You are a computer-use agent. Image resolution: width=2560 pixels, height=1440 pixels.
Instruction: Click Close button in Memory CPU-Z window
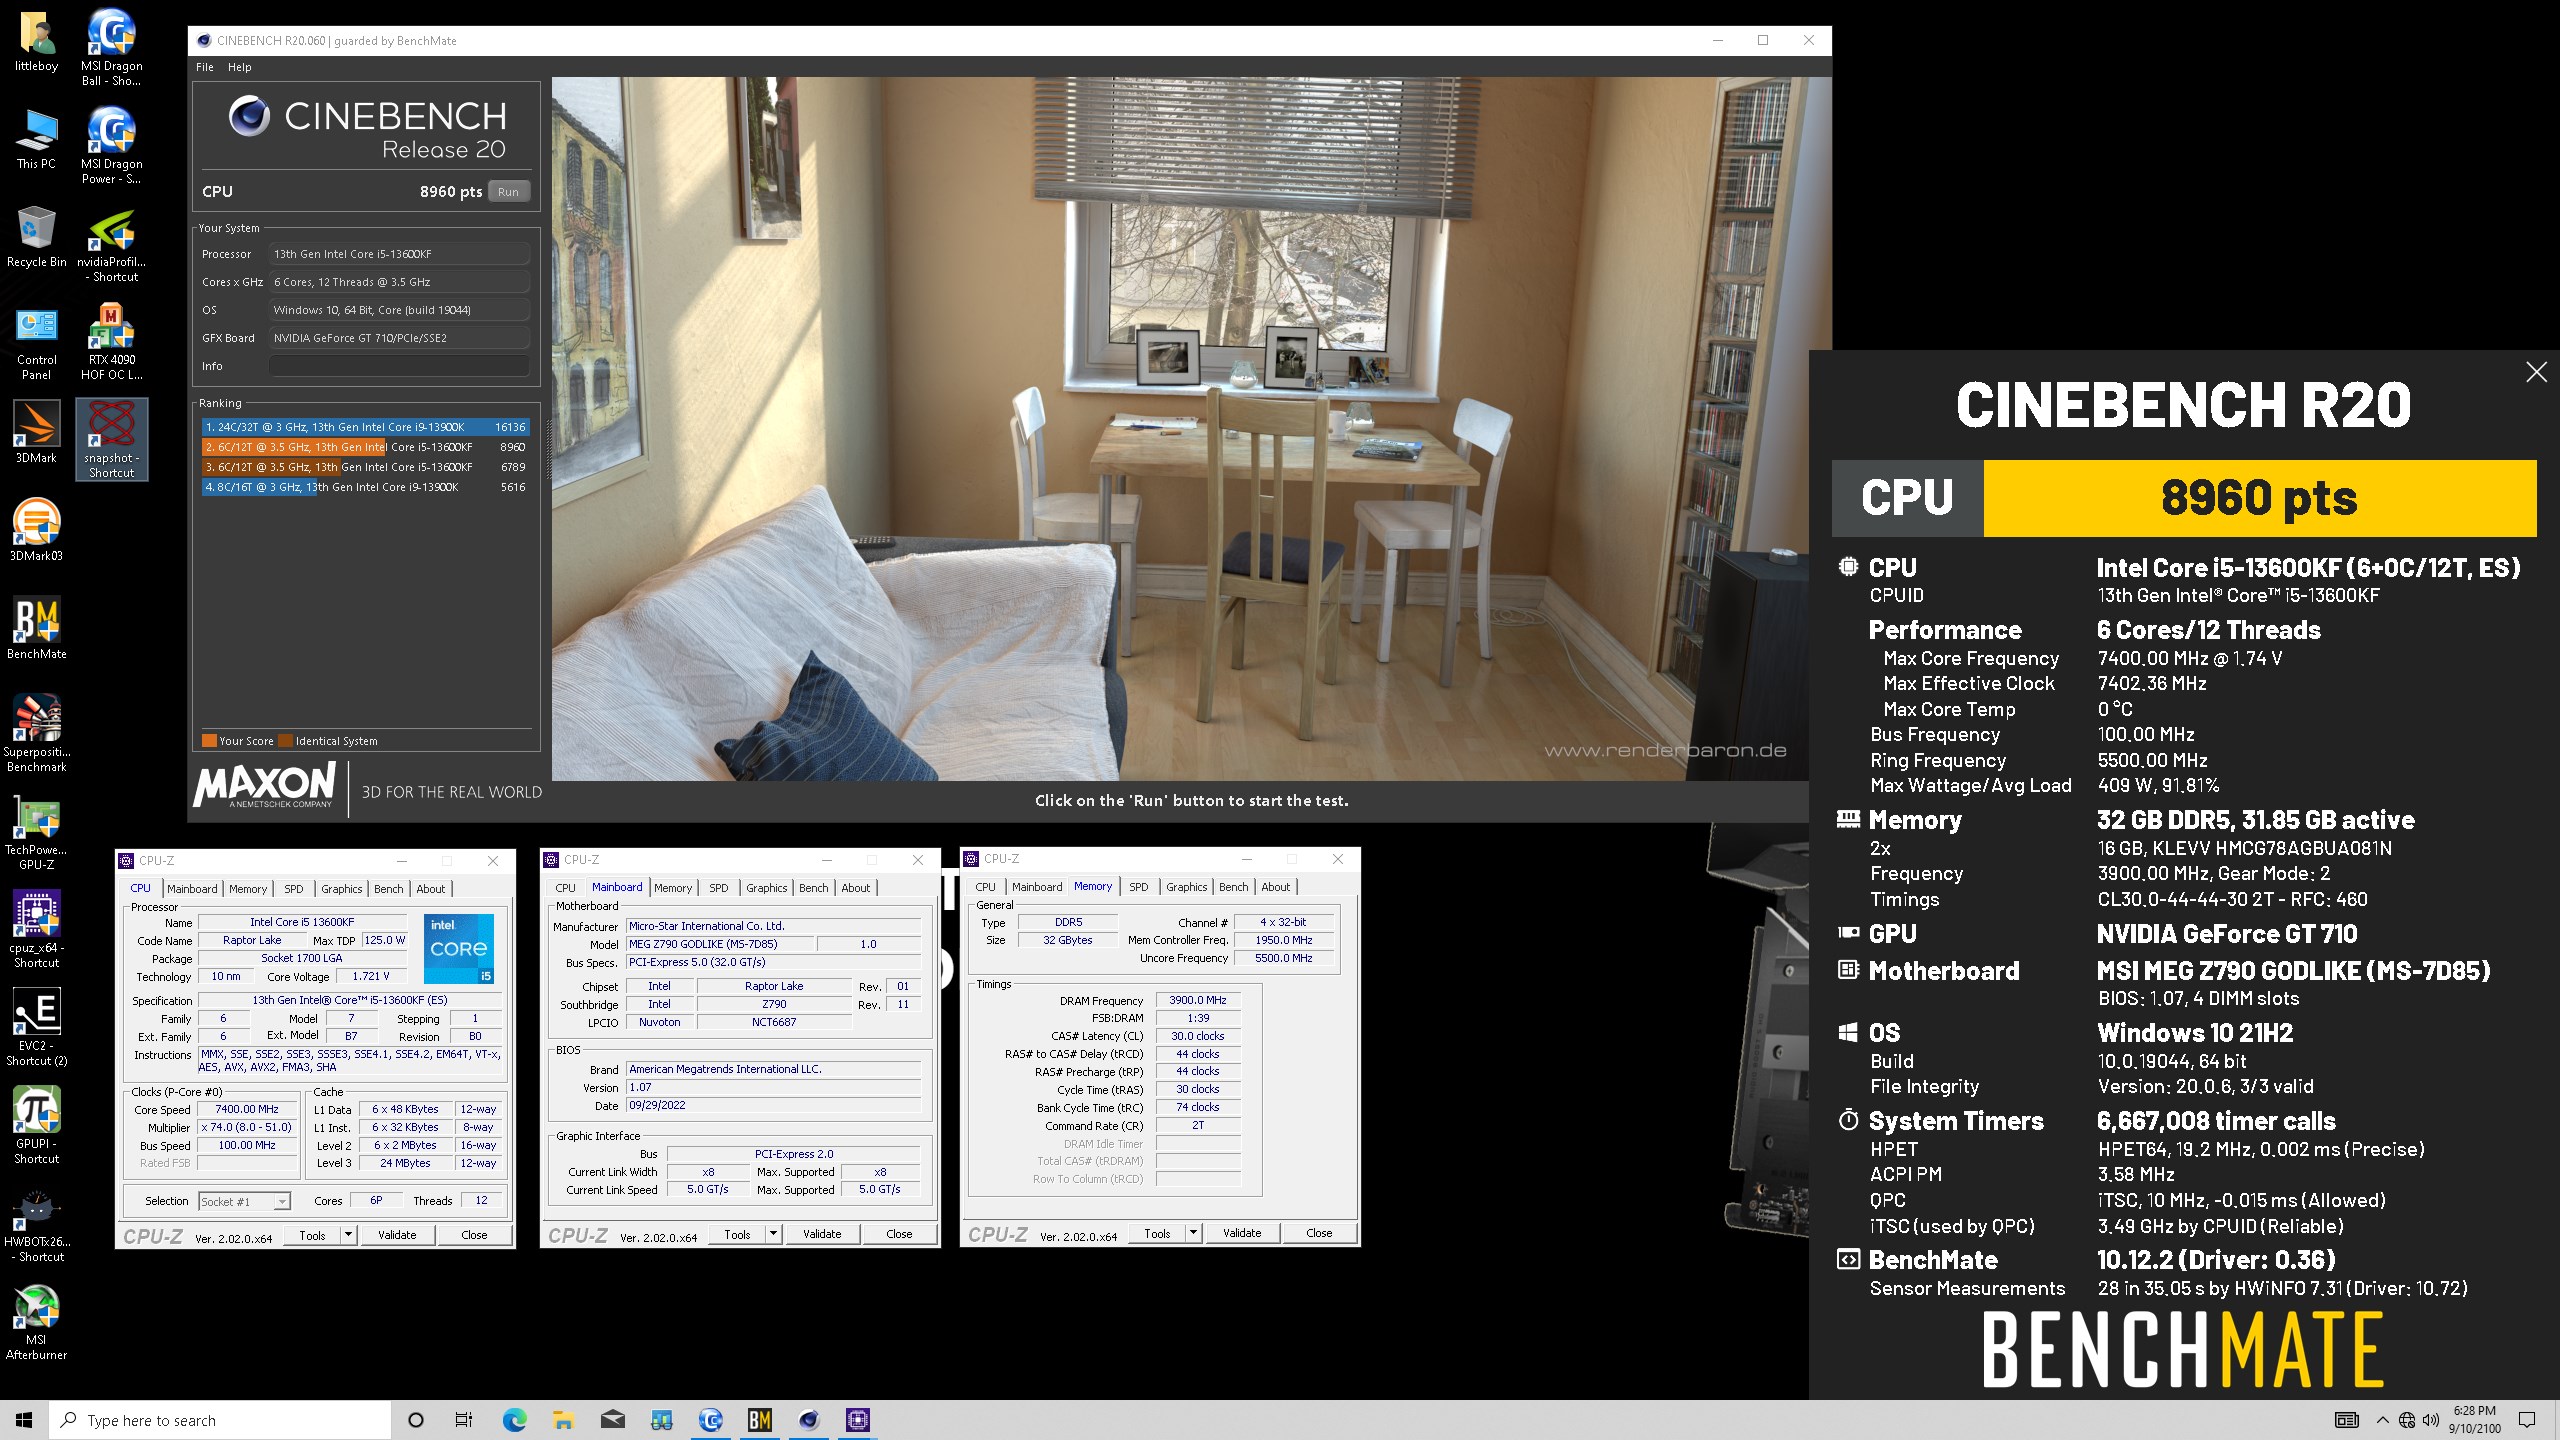click(x=1320, y=1233)
